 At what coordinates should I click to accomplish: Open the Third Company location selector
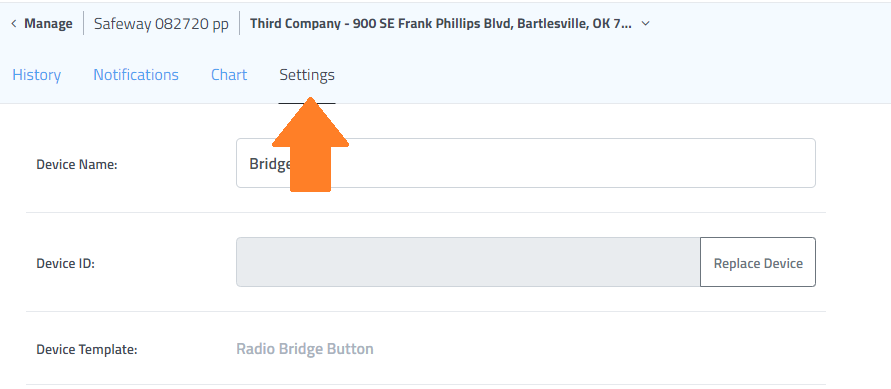click(440, 24)
